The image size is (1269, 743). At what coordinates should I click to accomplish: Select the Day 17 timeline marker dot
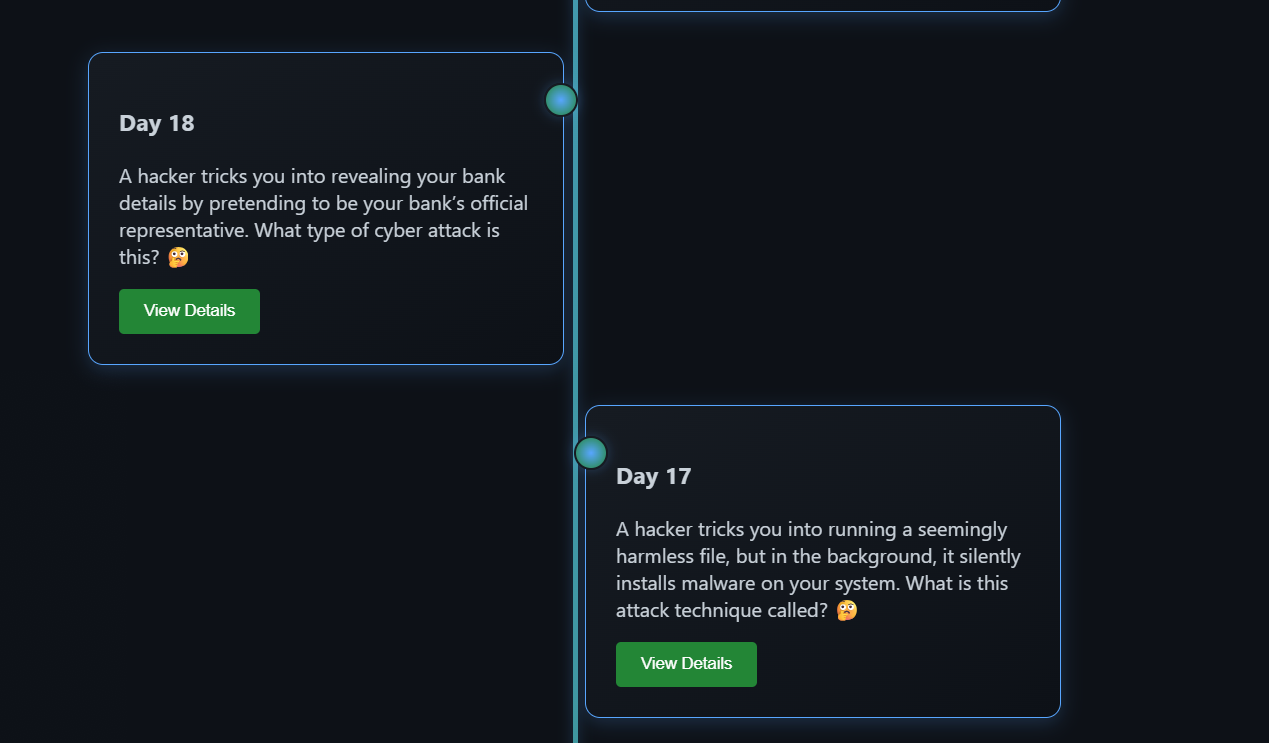click(x=591, y=453)
